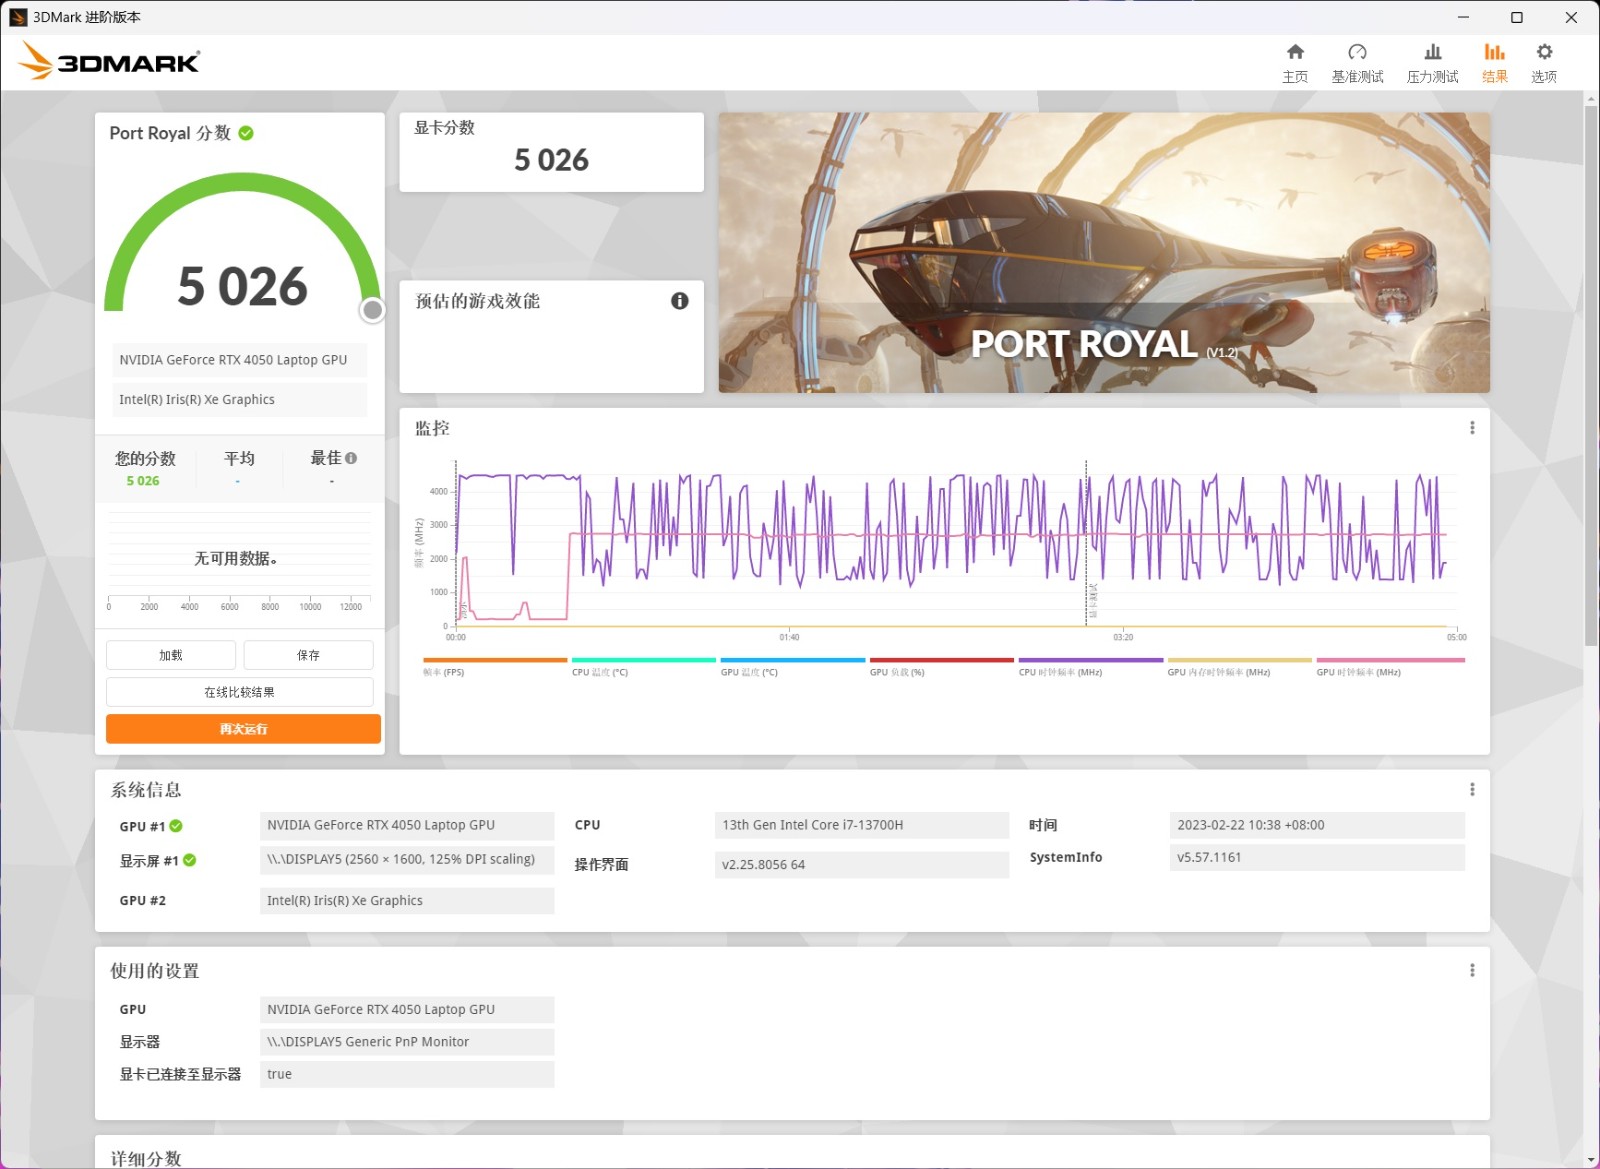
Task: Click the 显卡分数 5 026 card
Action: click(x=551, y=152)
